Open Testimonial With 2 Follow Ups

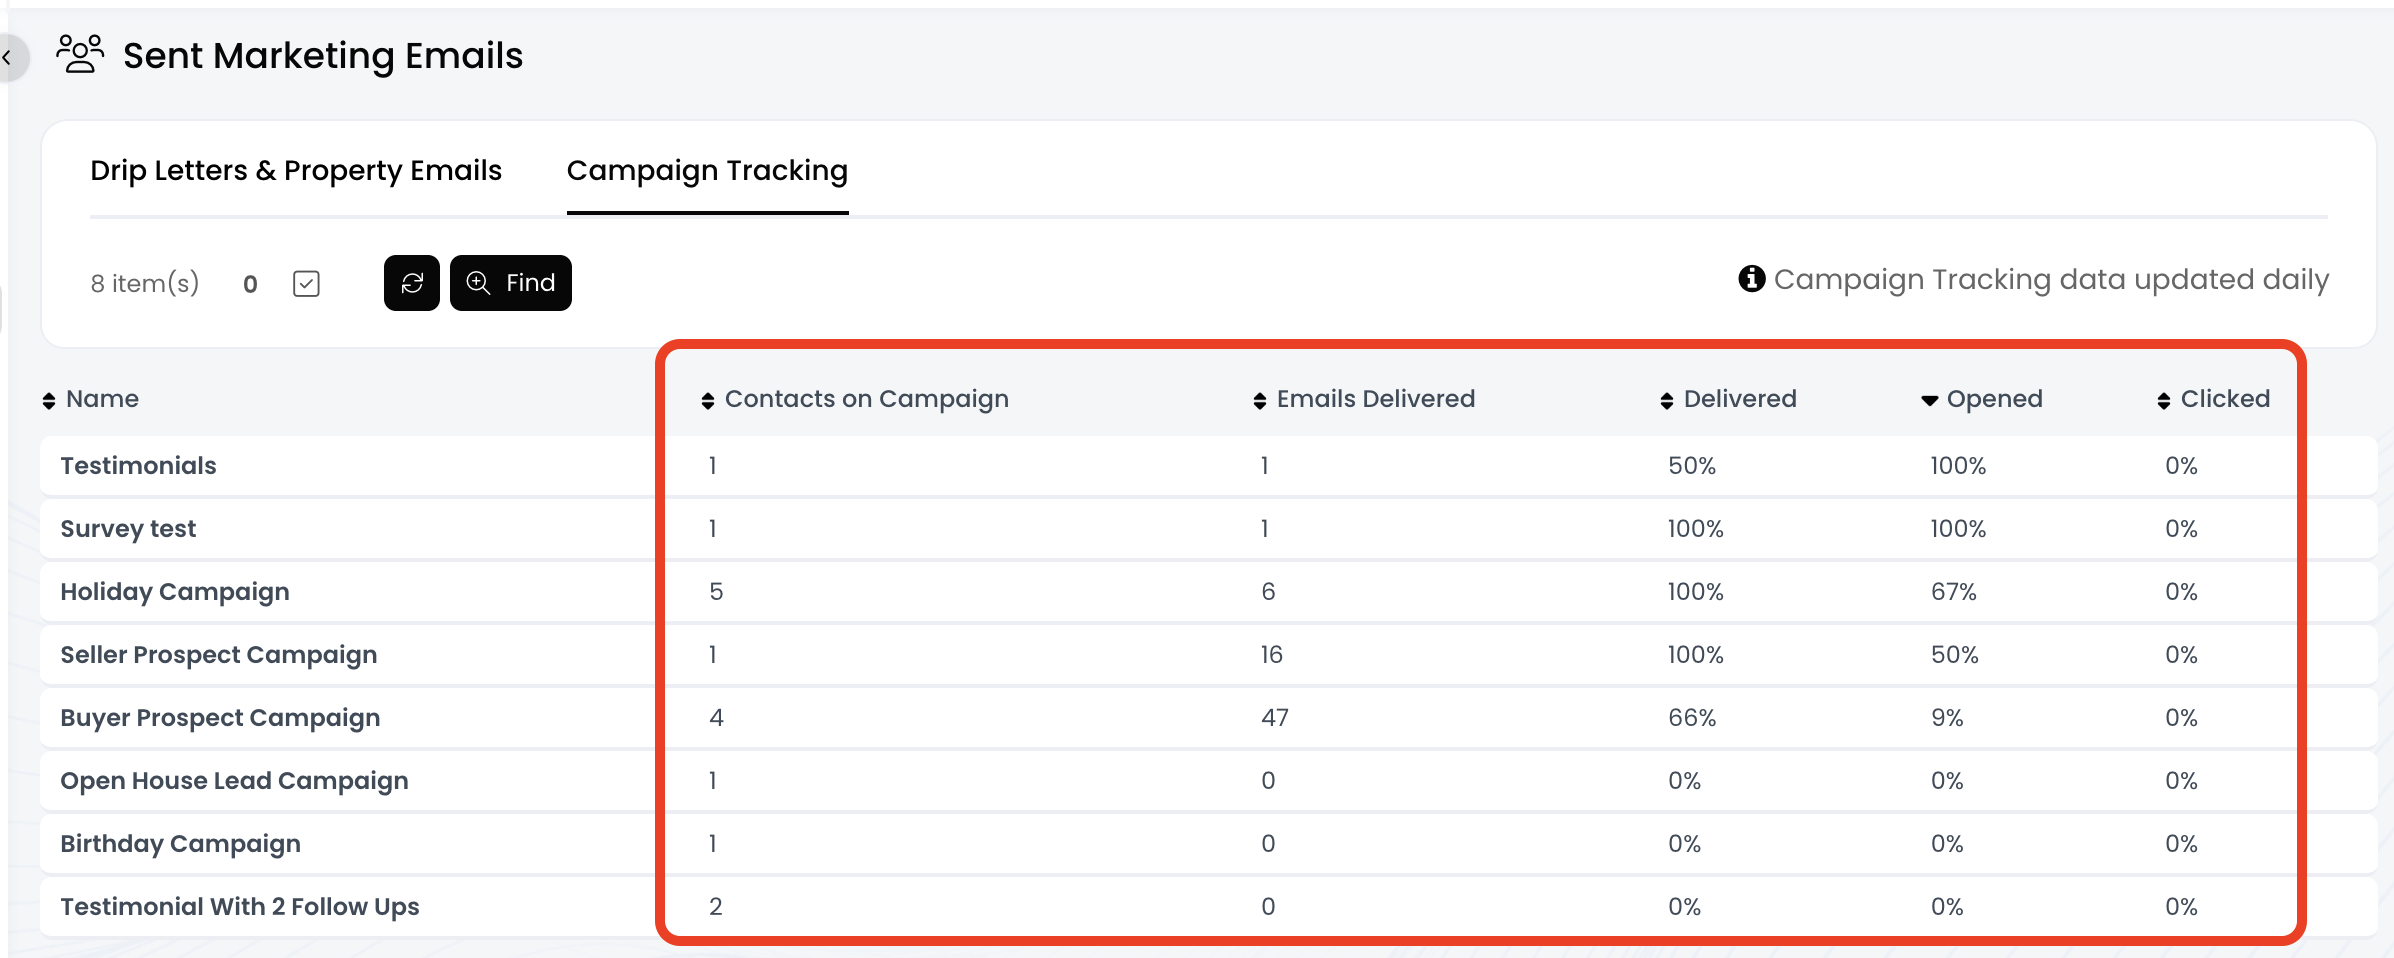point(240,907)
